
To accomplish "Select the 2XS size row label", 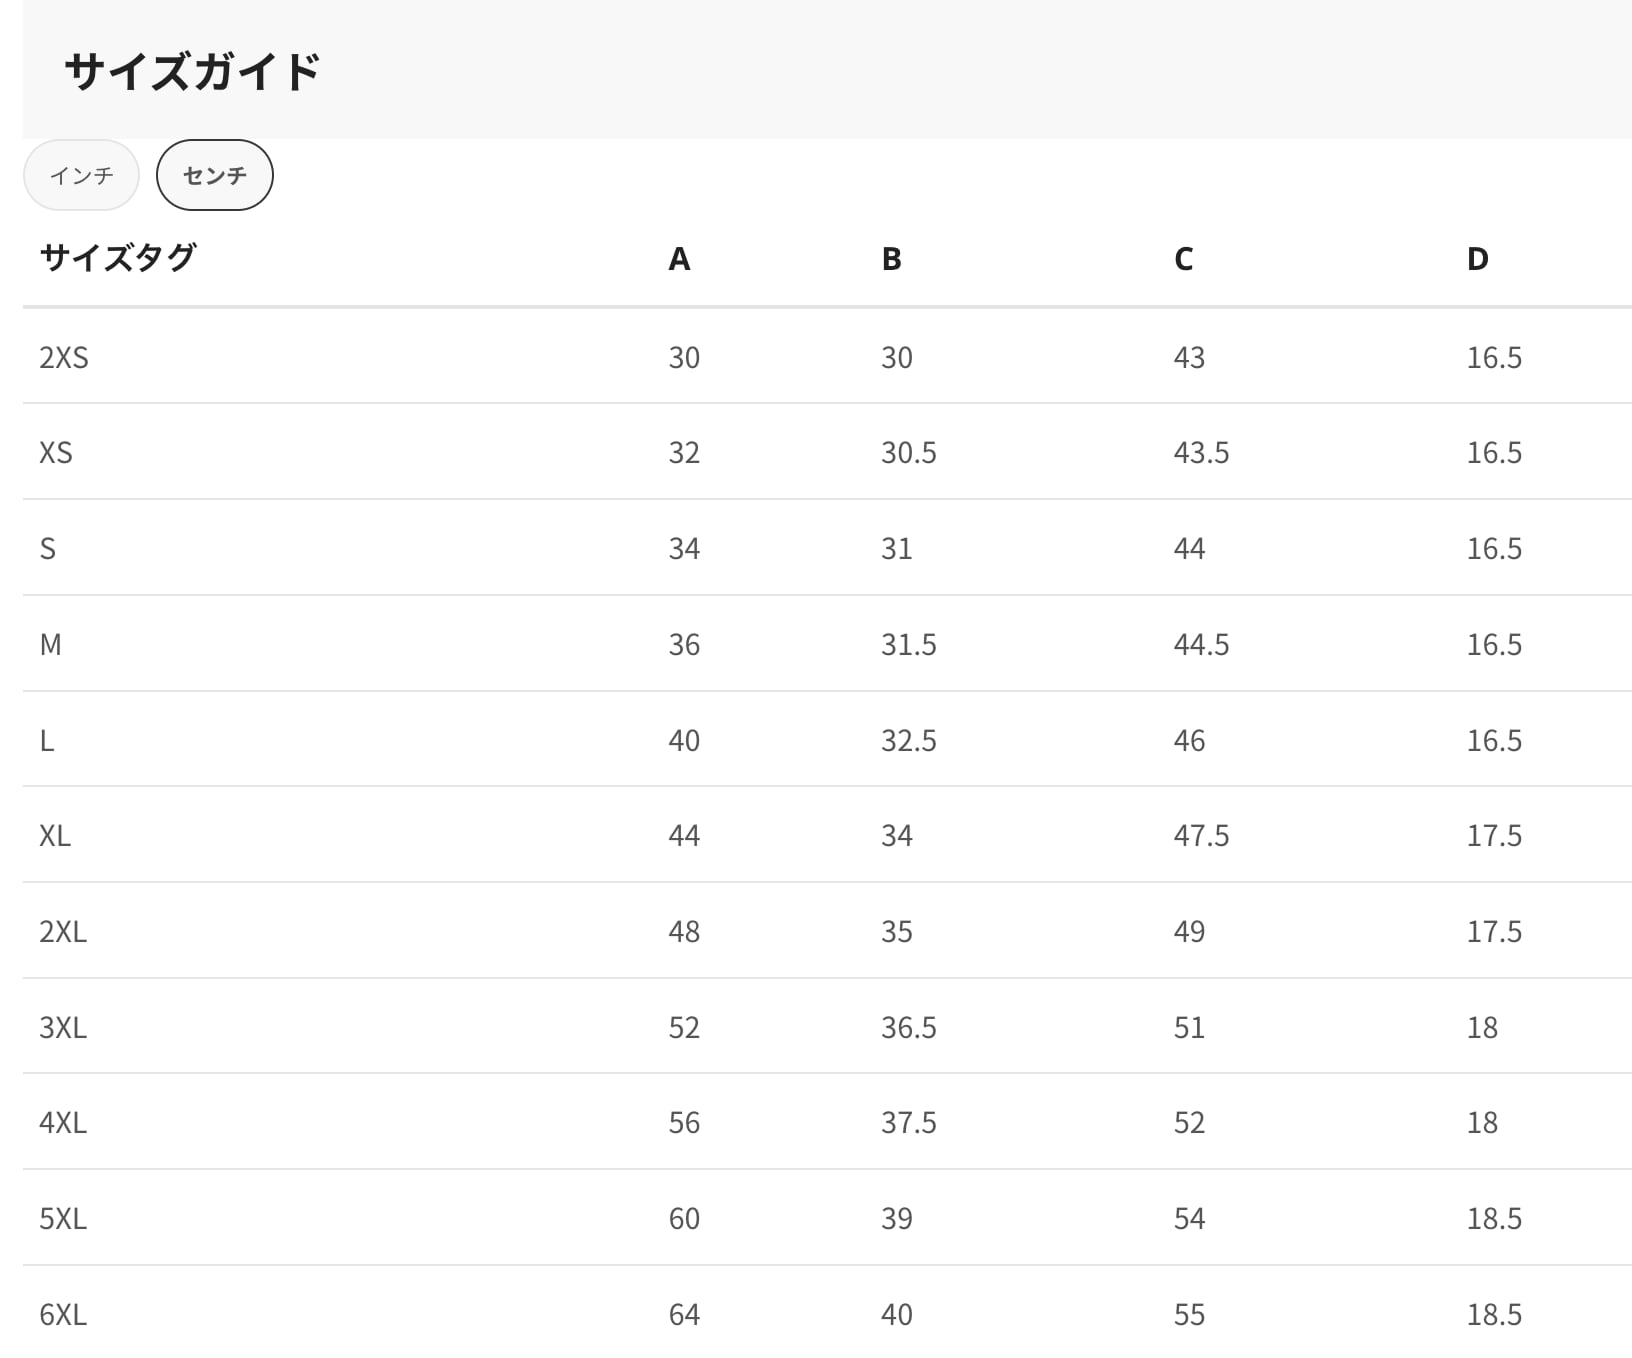I will pos(64,357).
